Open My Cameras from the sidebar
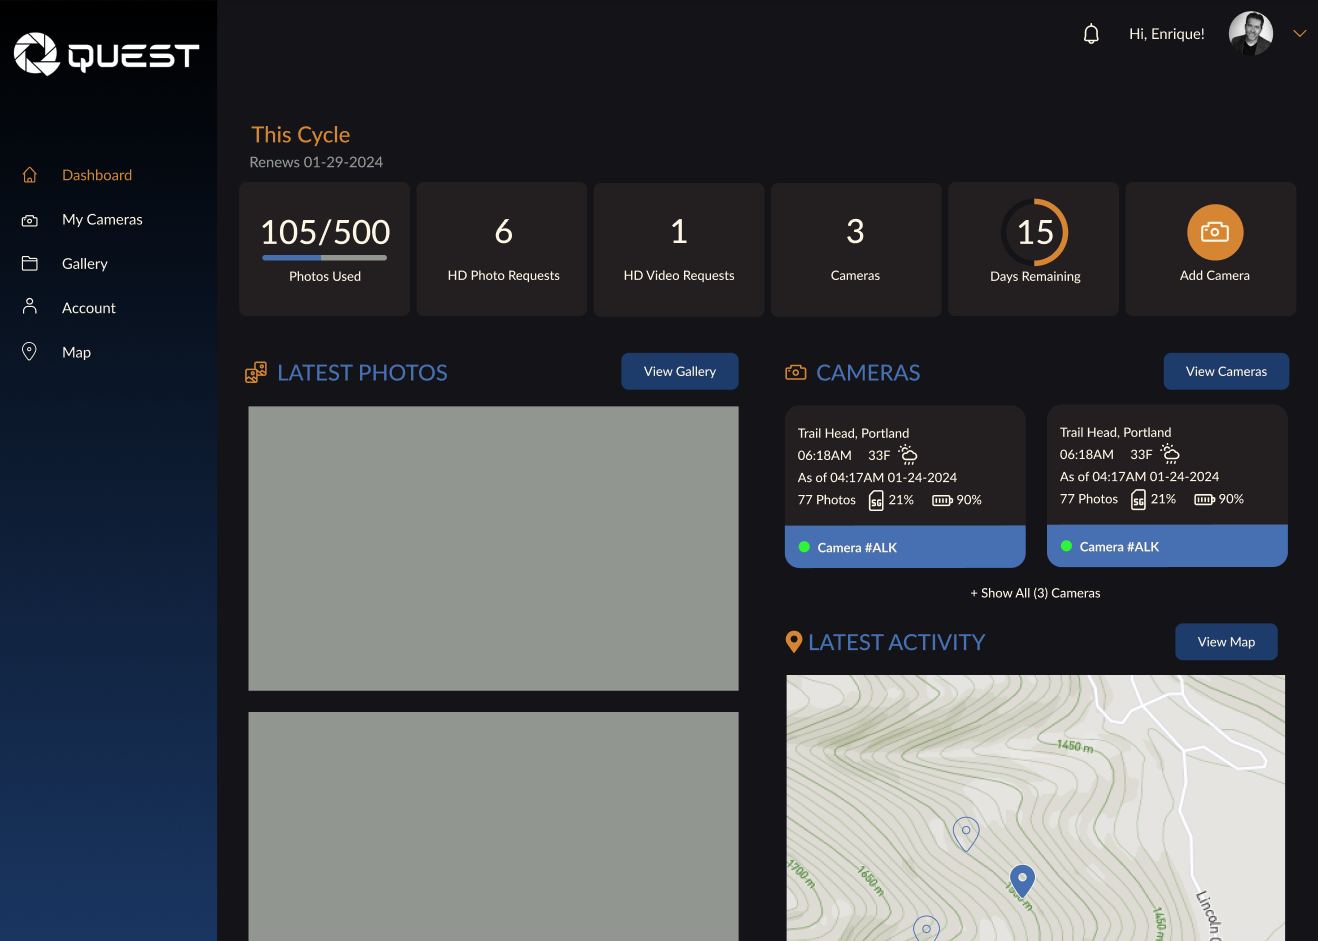The image size is (1318, 941). [102, 219]
